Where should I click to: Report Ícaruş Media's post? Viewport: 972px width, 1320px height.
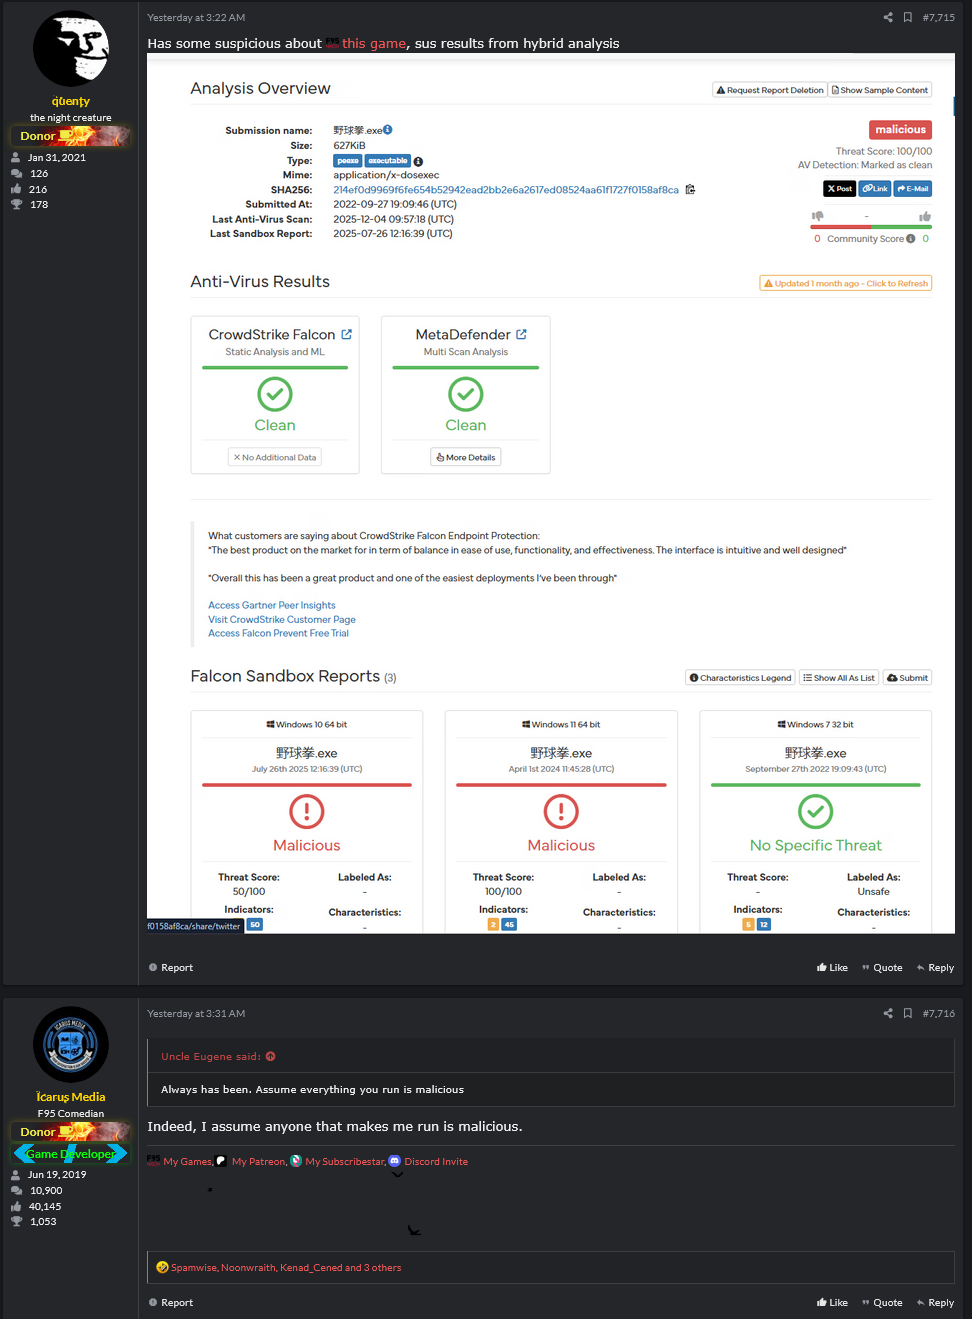(x=171, y=1302)
